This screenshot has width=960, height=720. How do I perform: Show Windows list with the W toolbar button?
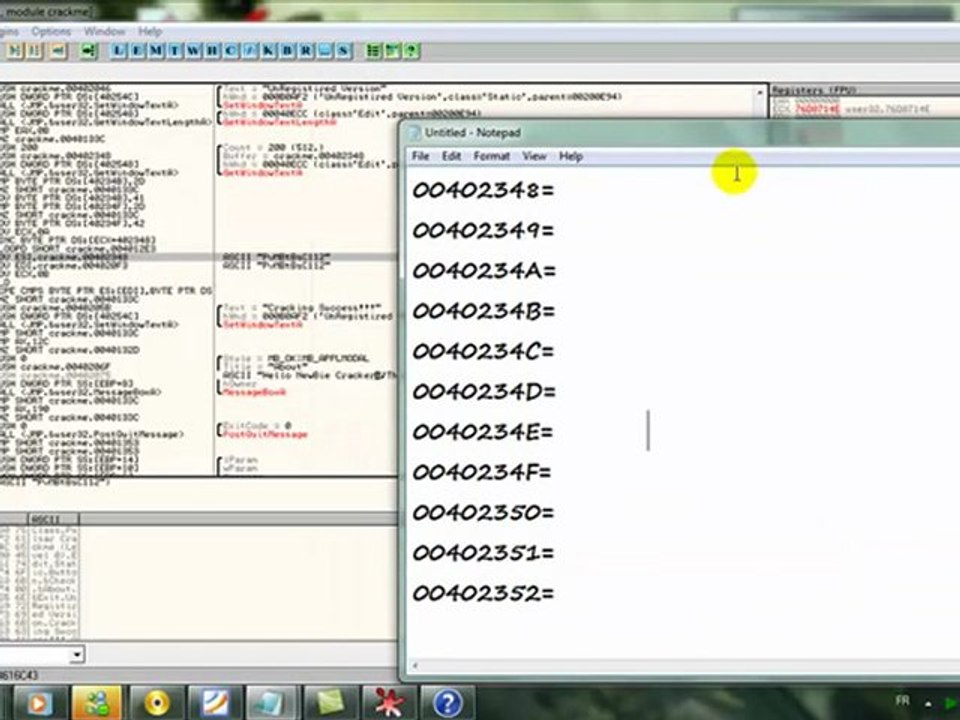click(x=193, y=51)
